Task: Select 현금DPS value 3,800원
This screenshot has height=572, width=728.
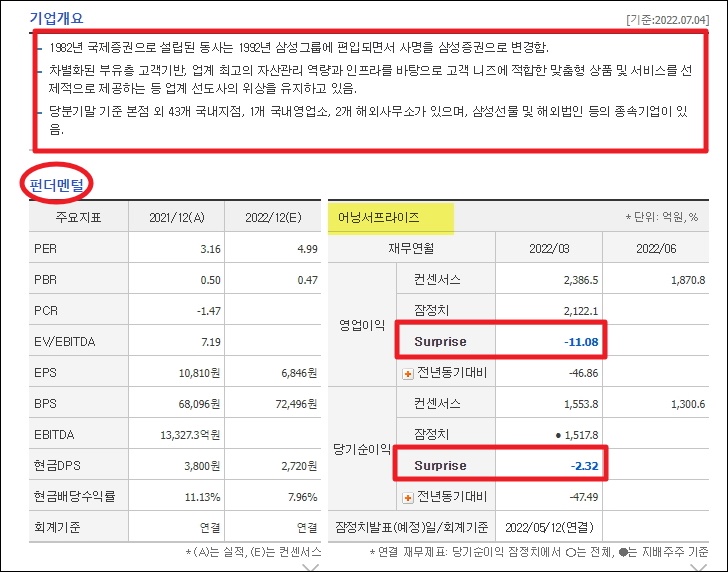Action: 202,466
